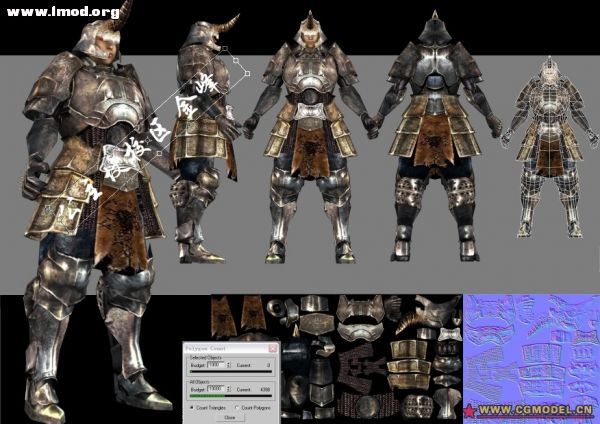Click the All Objects budget input field
The image size is (600, 424).
[213, 389]
